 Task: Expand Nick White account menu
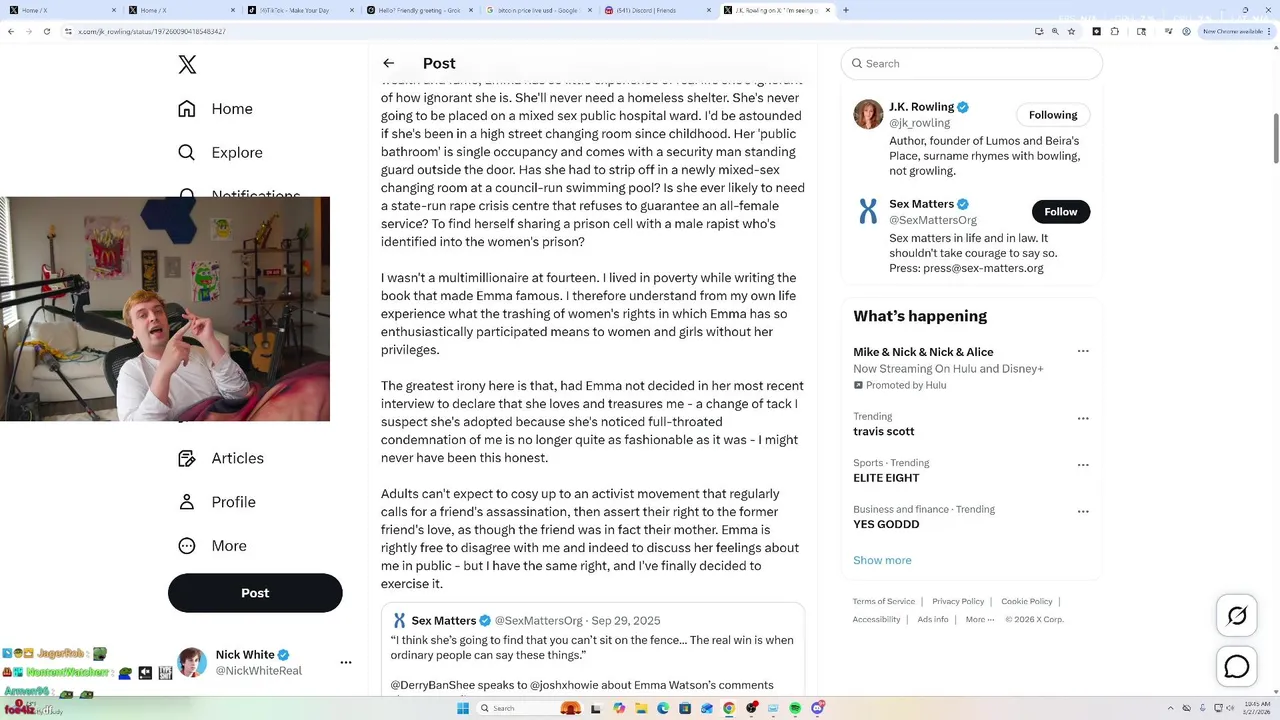(x=346, y=662)
